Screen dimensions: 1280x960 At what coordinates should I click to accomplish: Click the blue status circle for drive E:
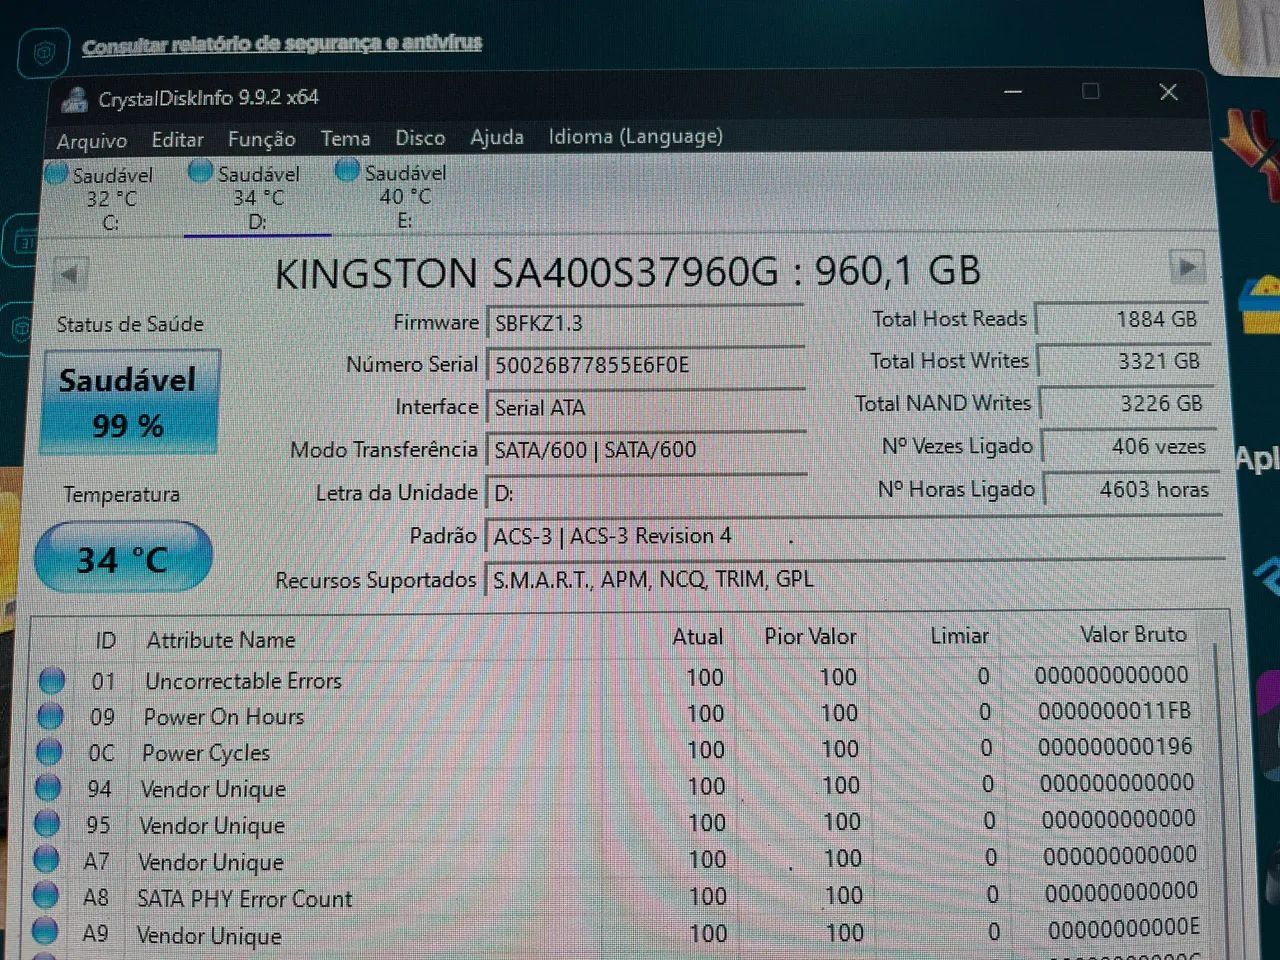(347, 171)
